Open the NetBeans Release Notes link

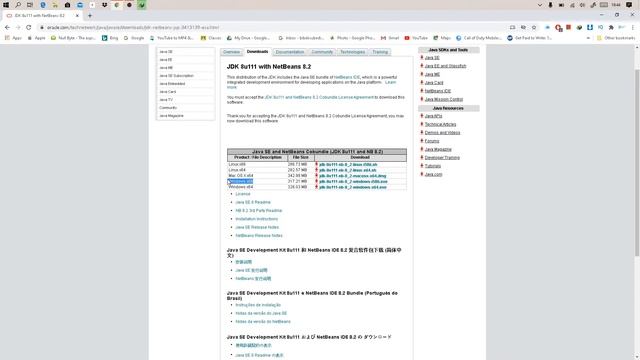[x=259, y=236]
